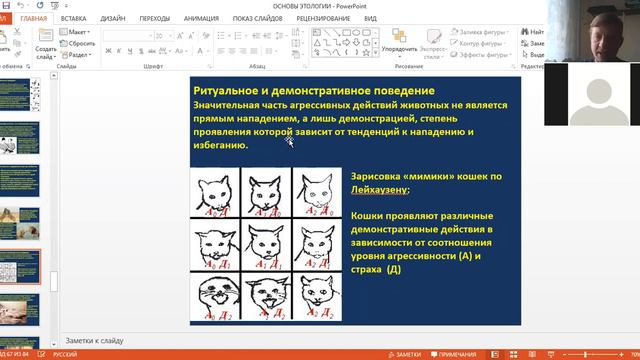This screenshot has width=640, height=360.
Task: Switch to slide sorter view
Action: [513, 354]
